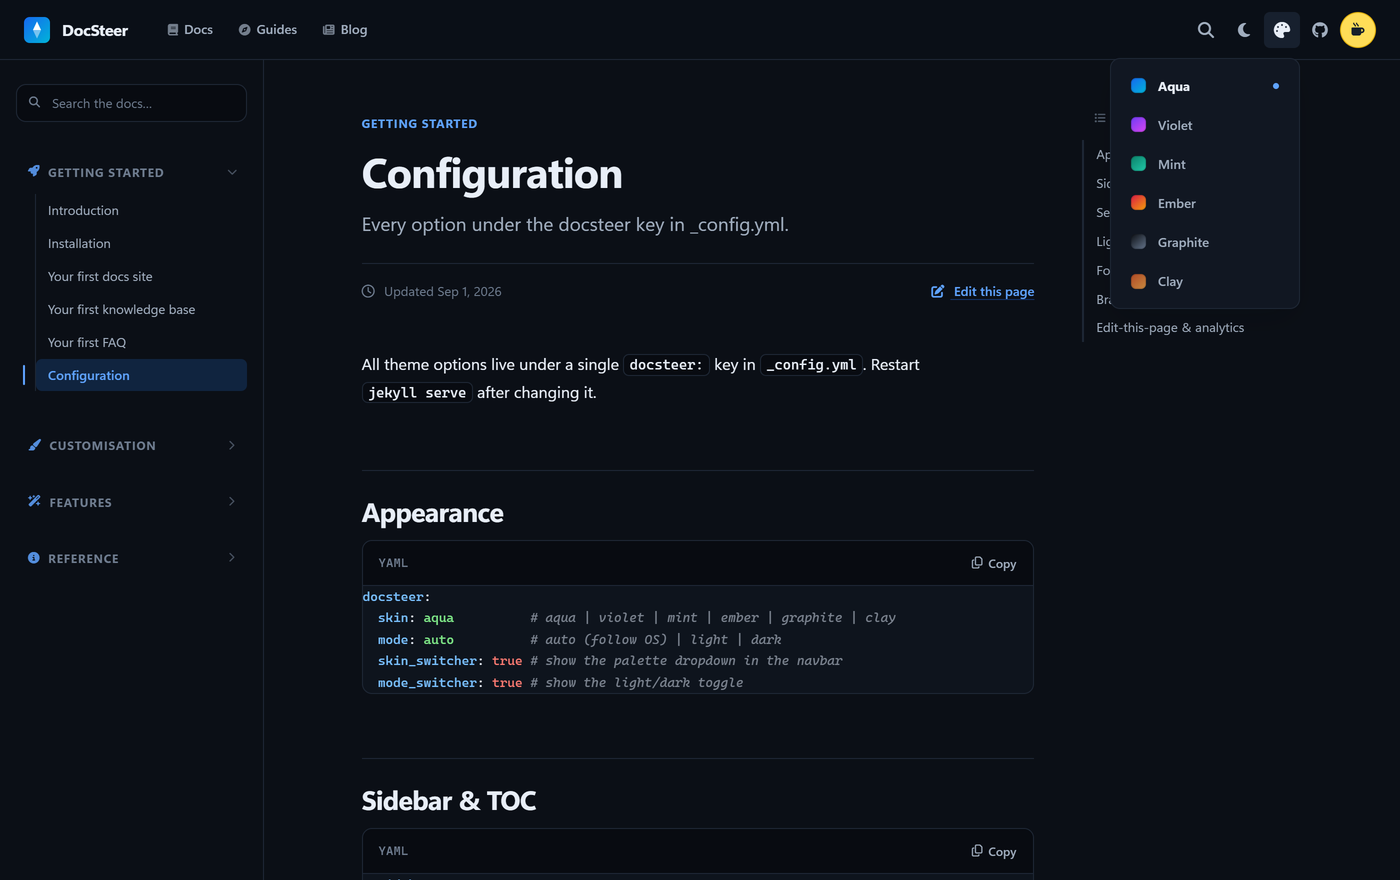Expand the Customisation section chevron
This screenshot has width=1400, height=880.
[x=232, y=445]
